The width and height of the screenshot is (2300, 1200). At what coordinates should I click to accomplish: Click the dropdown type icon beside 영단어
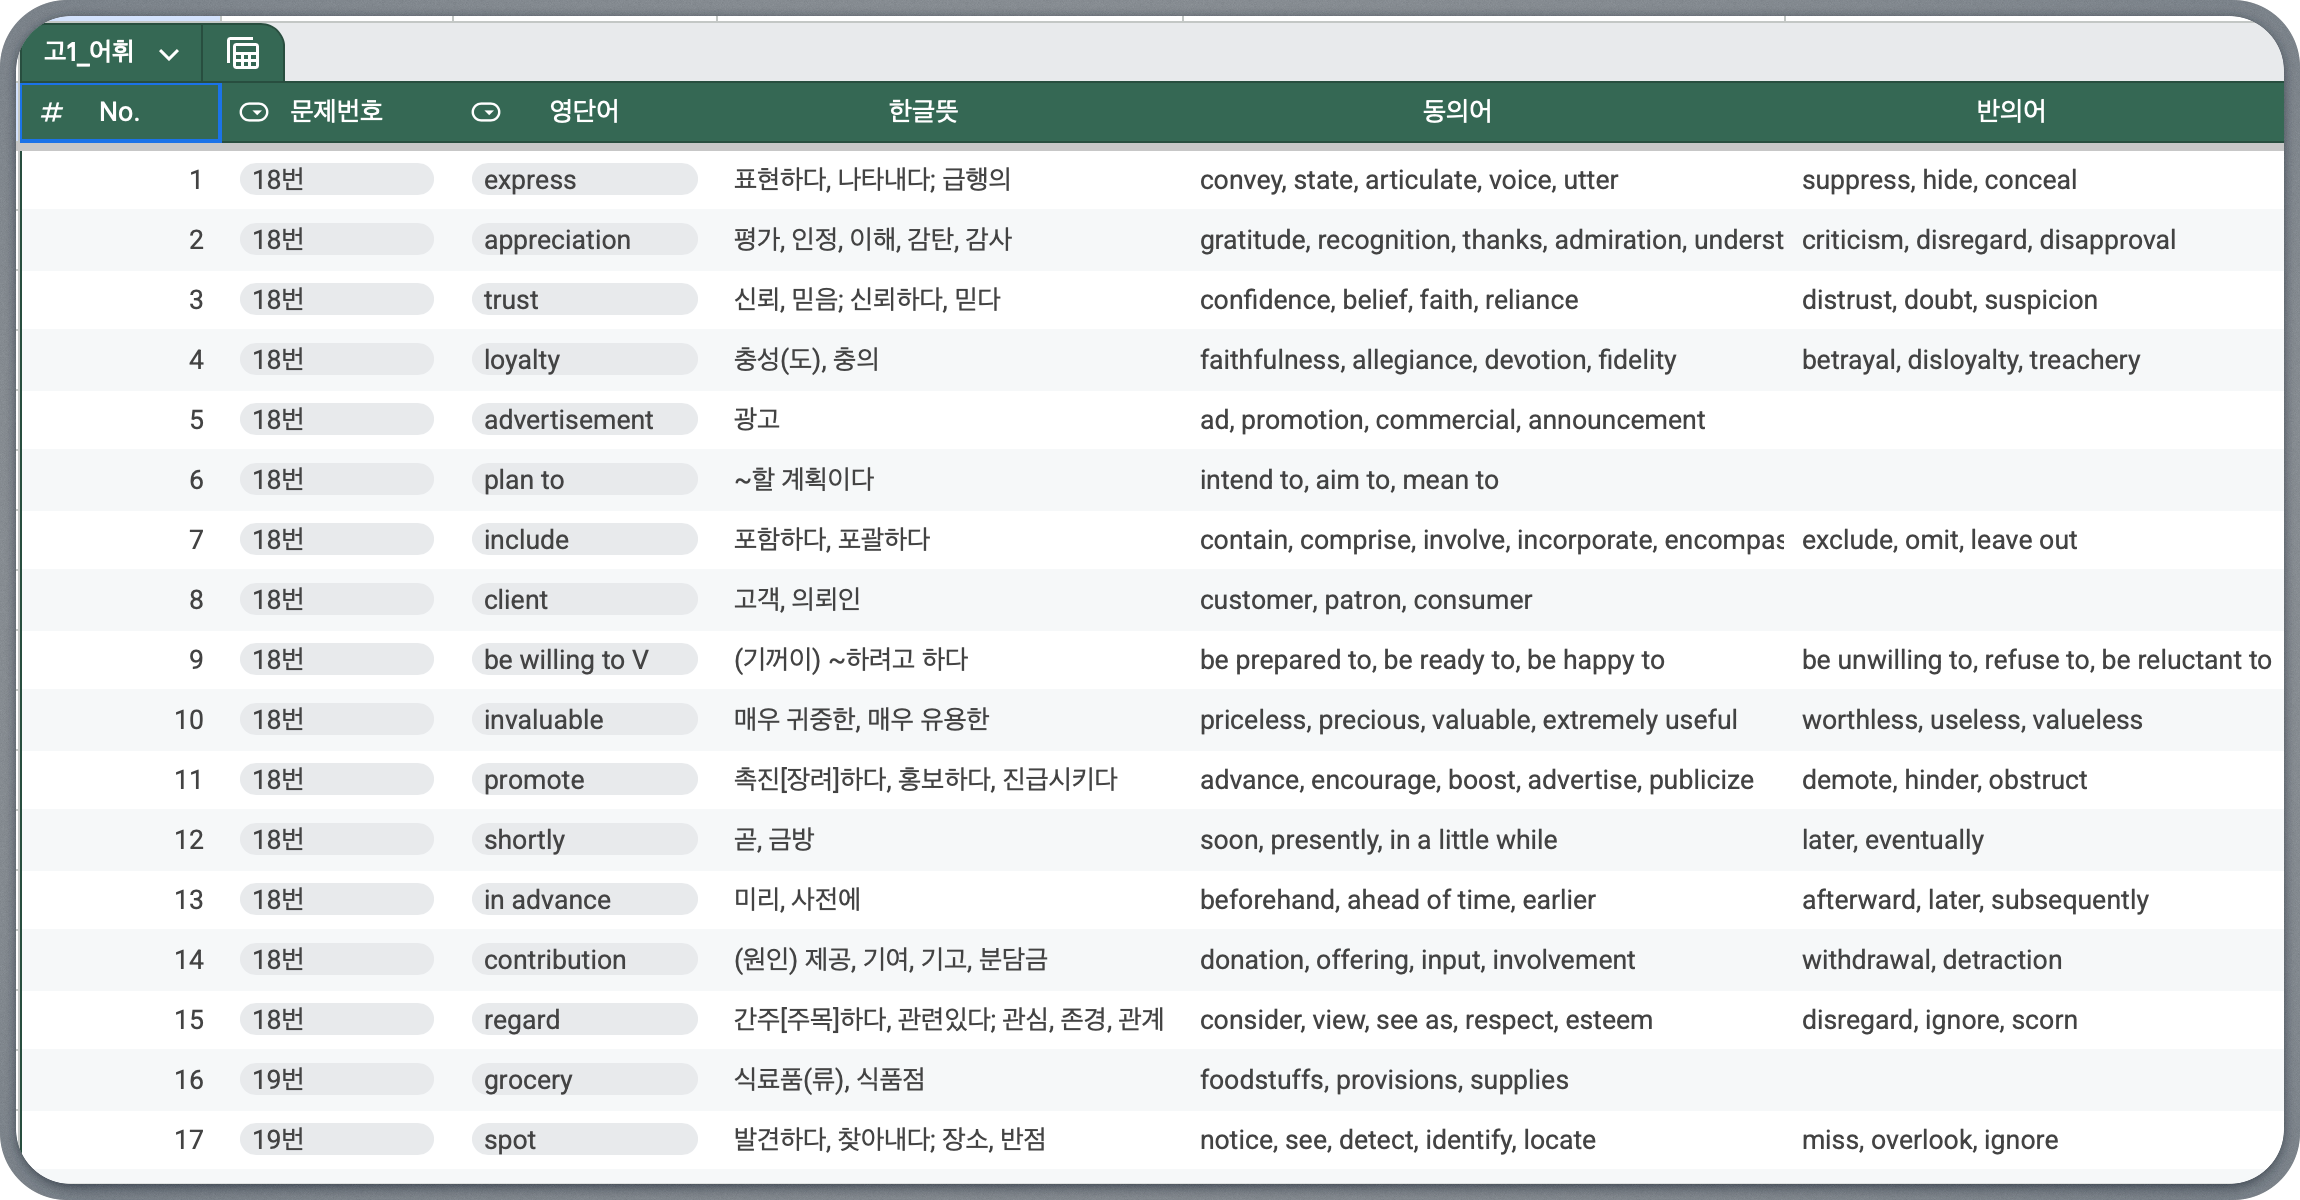click(486, 112)
